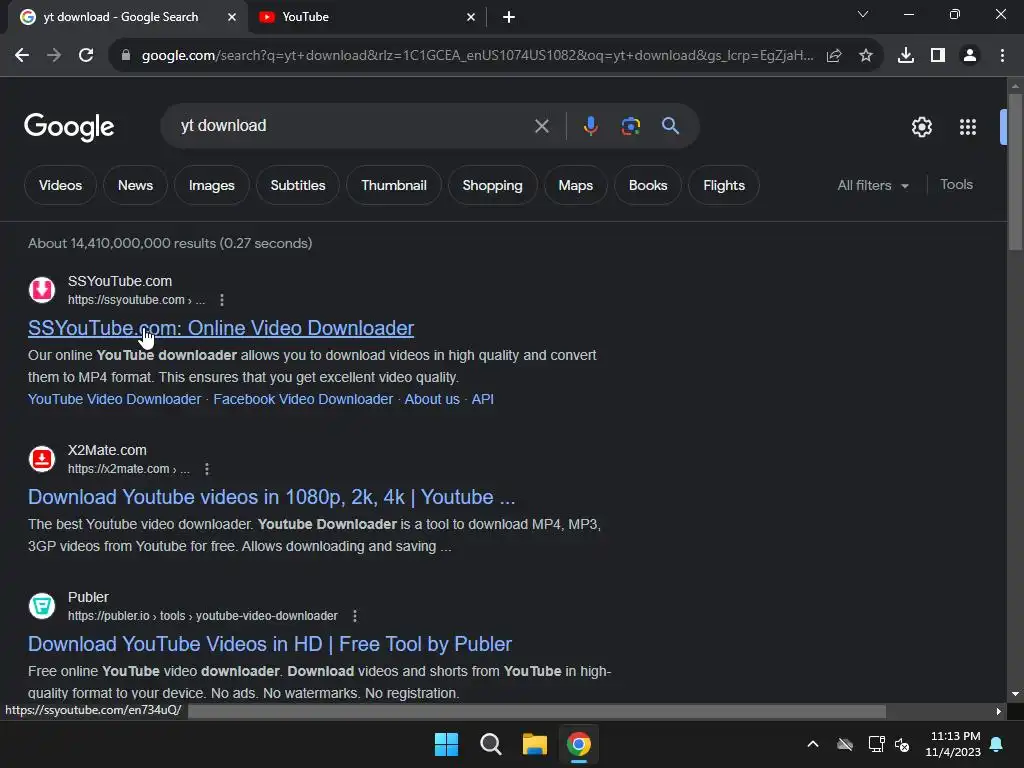Clear the search box text
The image size is (1024, 768).
coord(541,126)
